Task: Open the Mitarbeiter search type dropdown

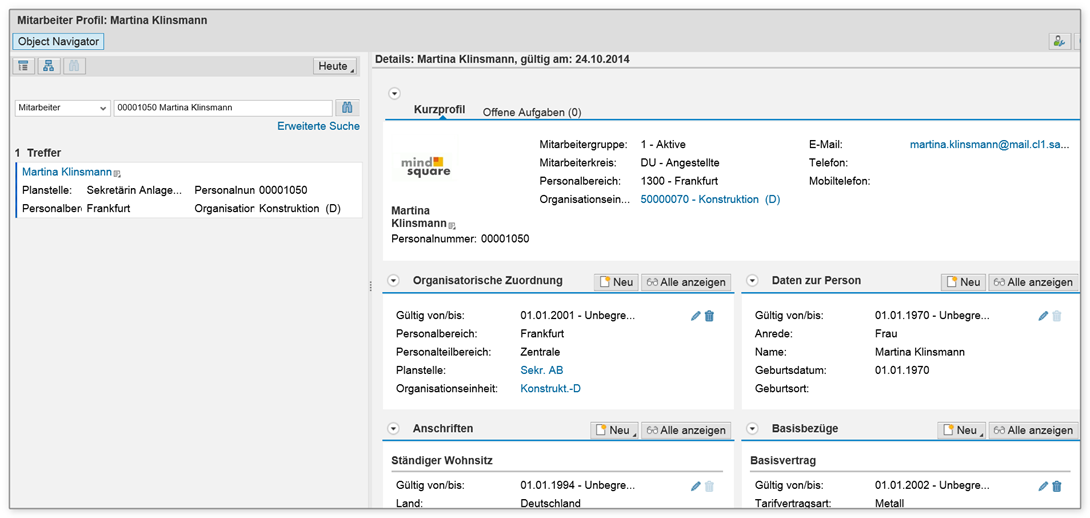Action: click(63, 108)
